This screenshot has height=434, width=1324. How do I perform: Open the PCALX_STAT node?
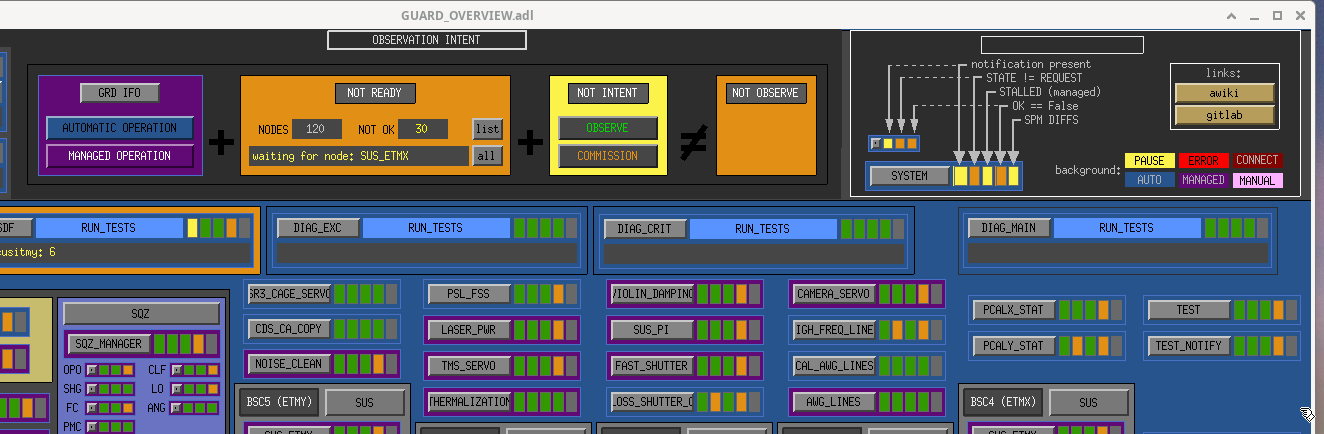pos(1013,310)
